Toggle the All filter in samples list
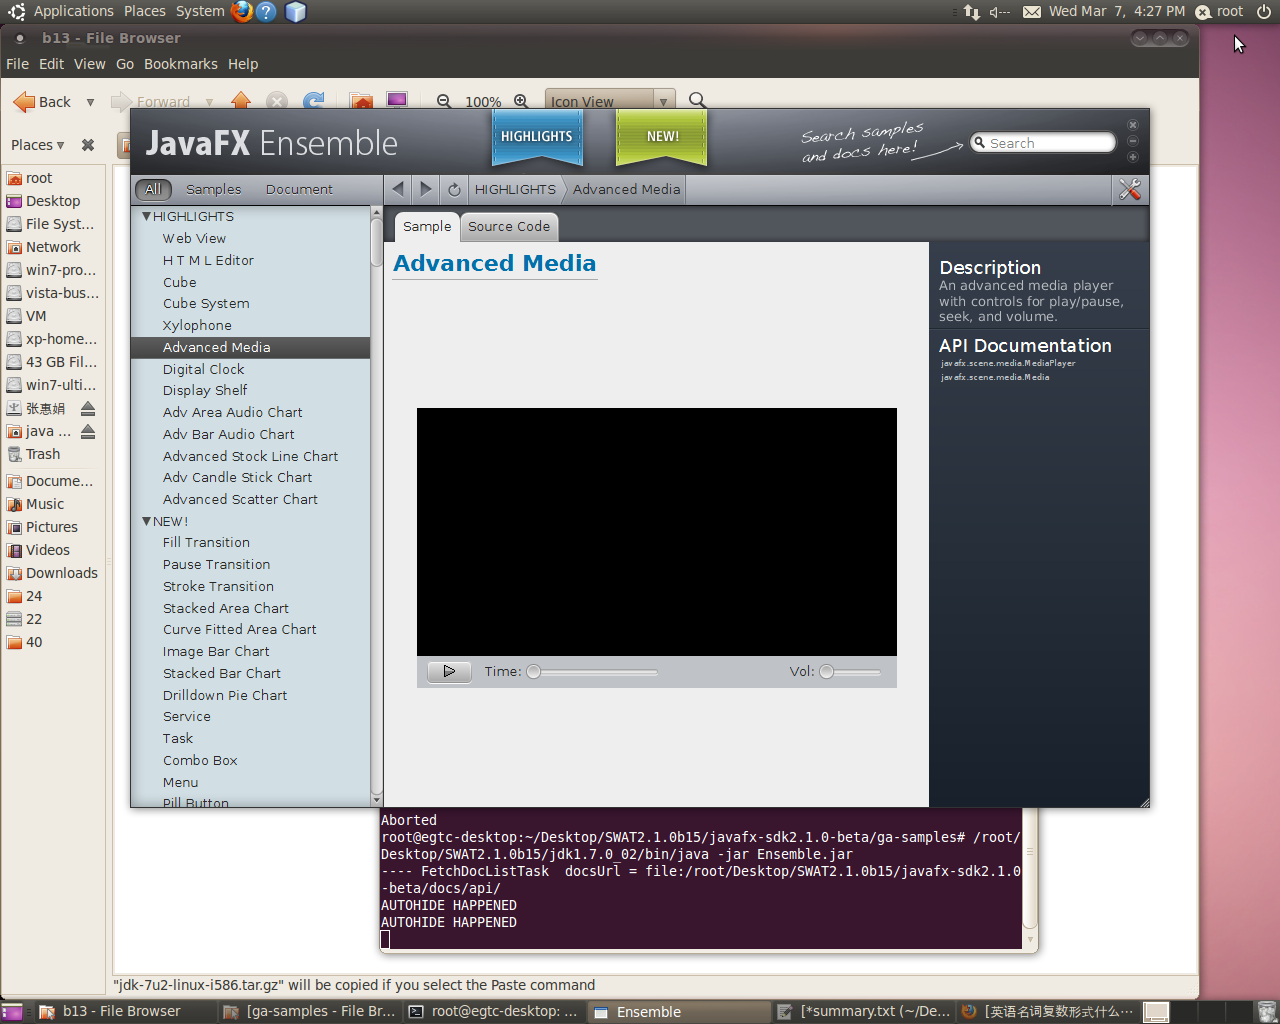This screenshot has width=1280, height=1024. (x=153, y=189)
